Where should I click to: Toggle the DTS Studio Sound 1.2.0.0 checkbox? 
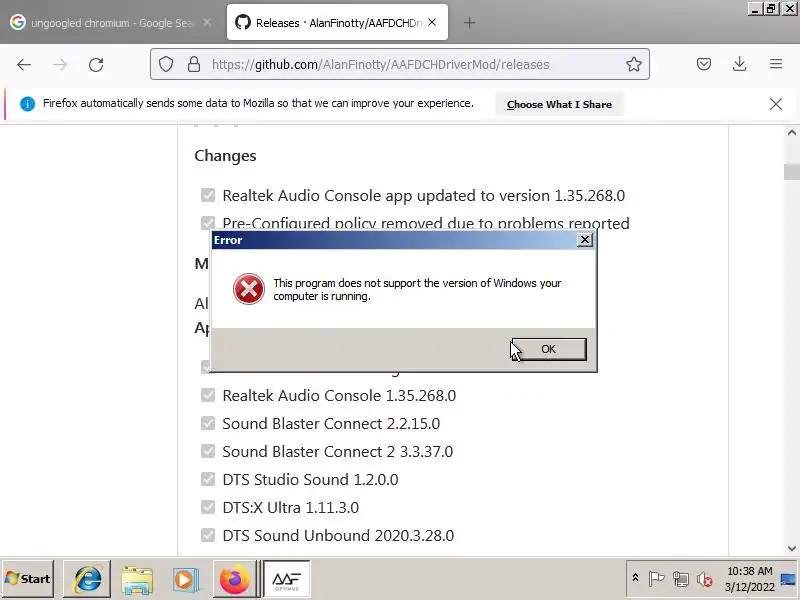coord(208,480)
